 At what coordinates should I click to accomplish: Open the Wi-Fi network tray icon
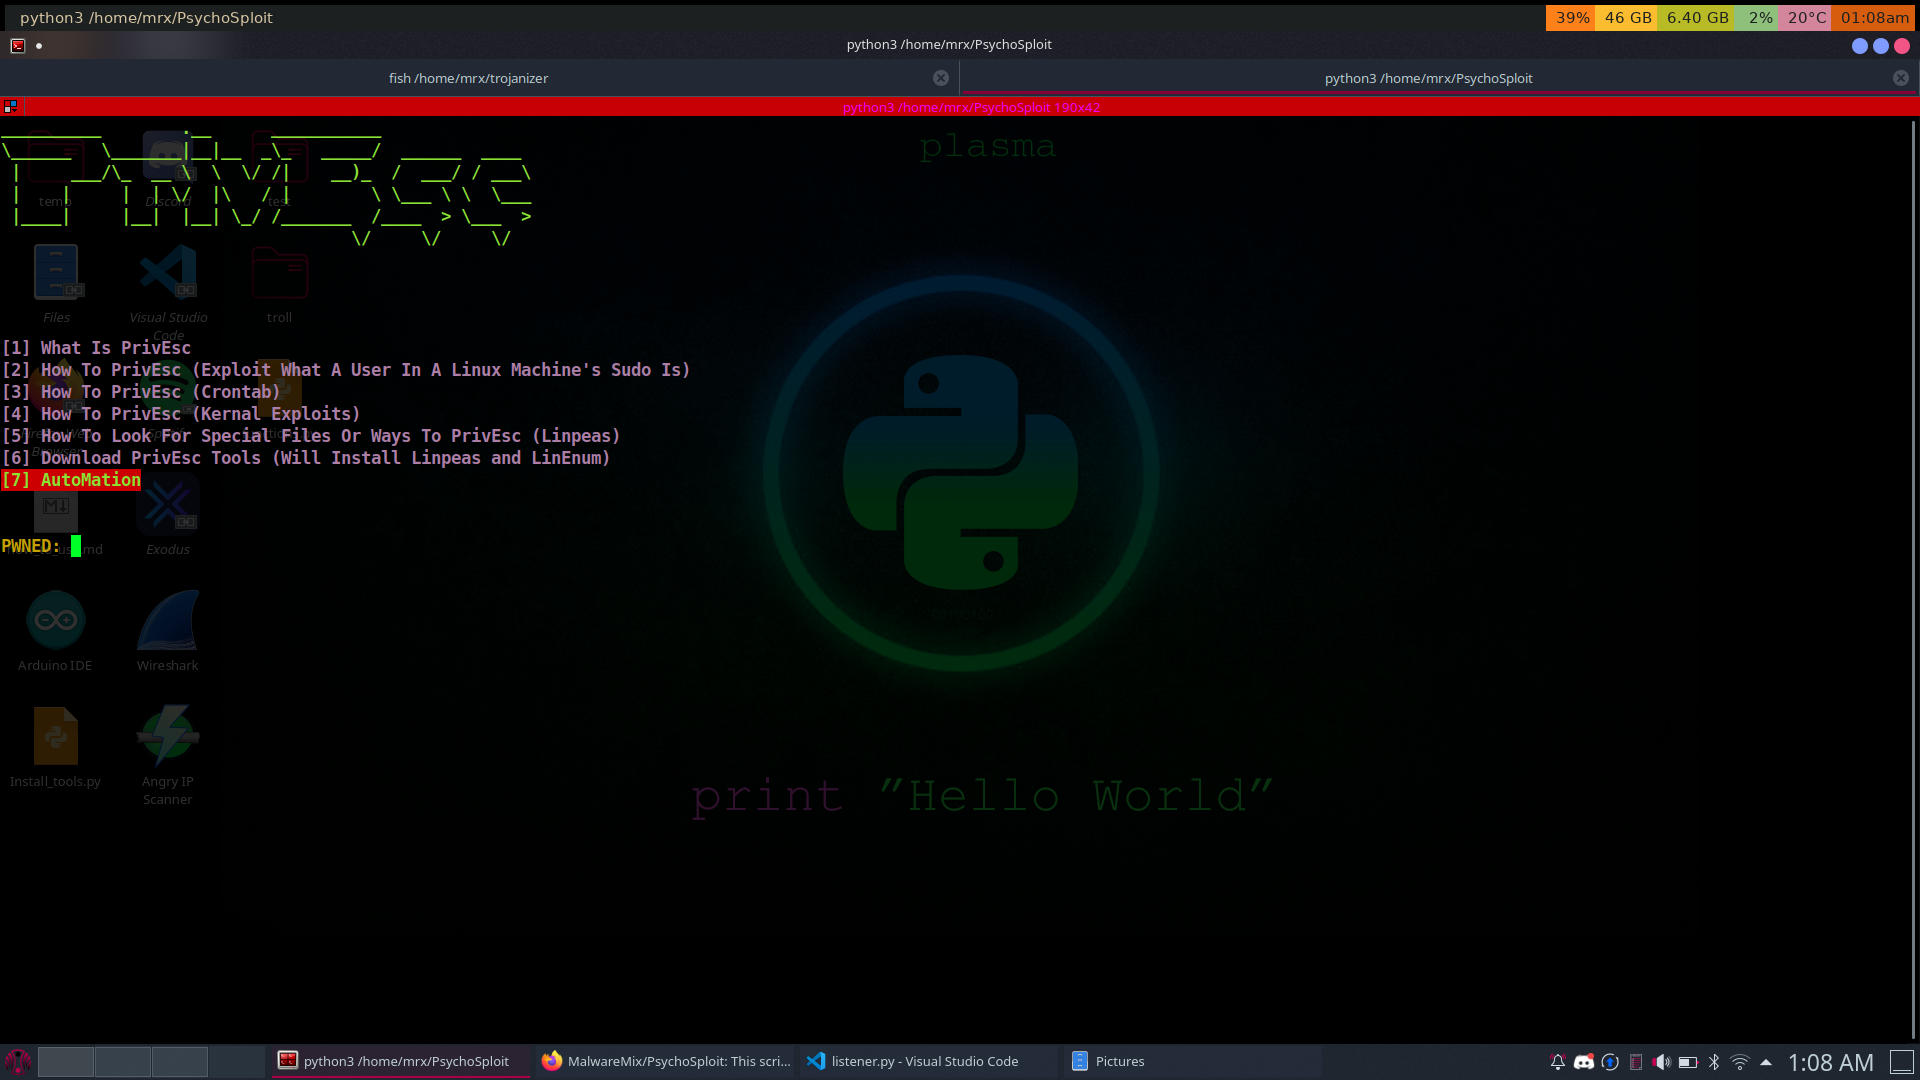click(x=1739, y=1062)
